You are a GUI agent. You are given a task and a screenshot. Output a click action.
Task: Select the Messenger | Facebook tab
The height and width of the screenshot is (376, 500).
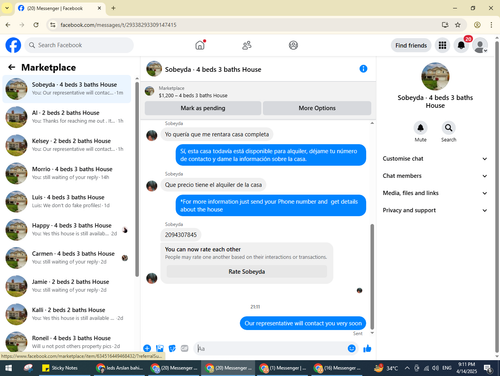[60, 8]
